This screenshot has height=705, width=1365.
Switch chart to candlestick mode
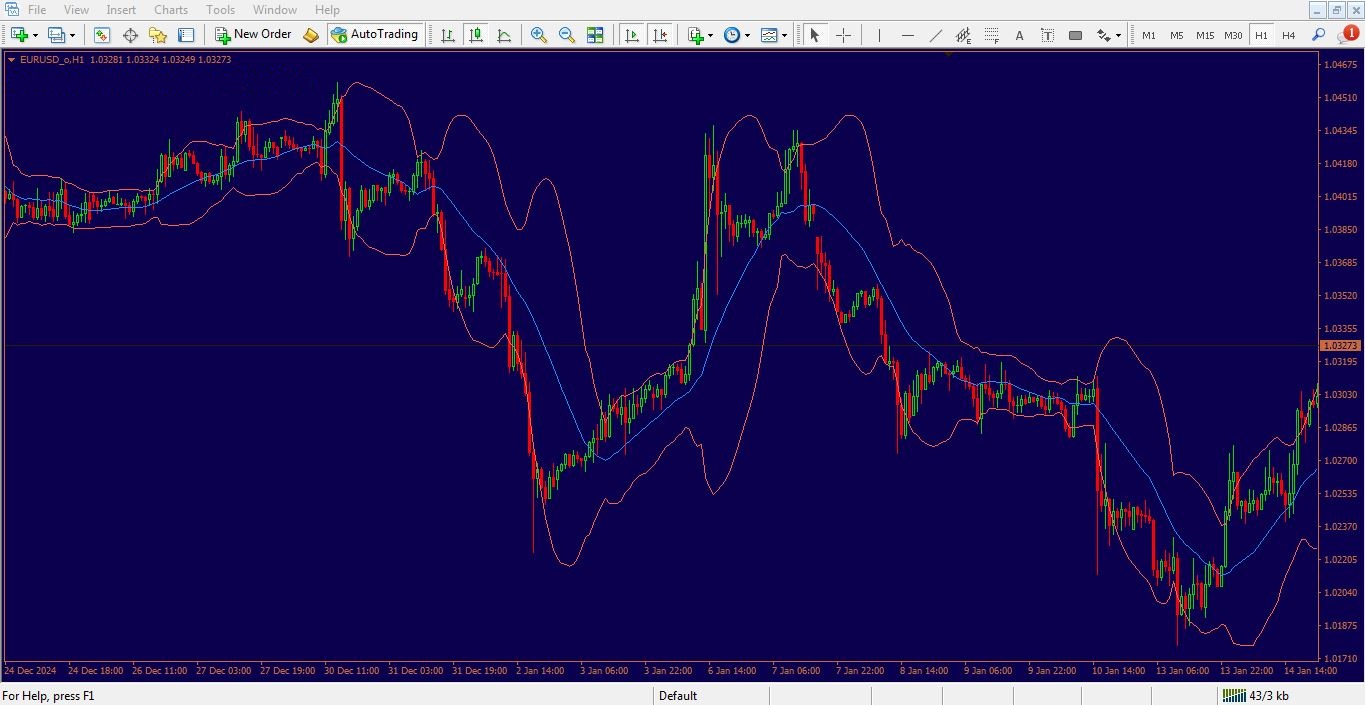pos(476,35)
